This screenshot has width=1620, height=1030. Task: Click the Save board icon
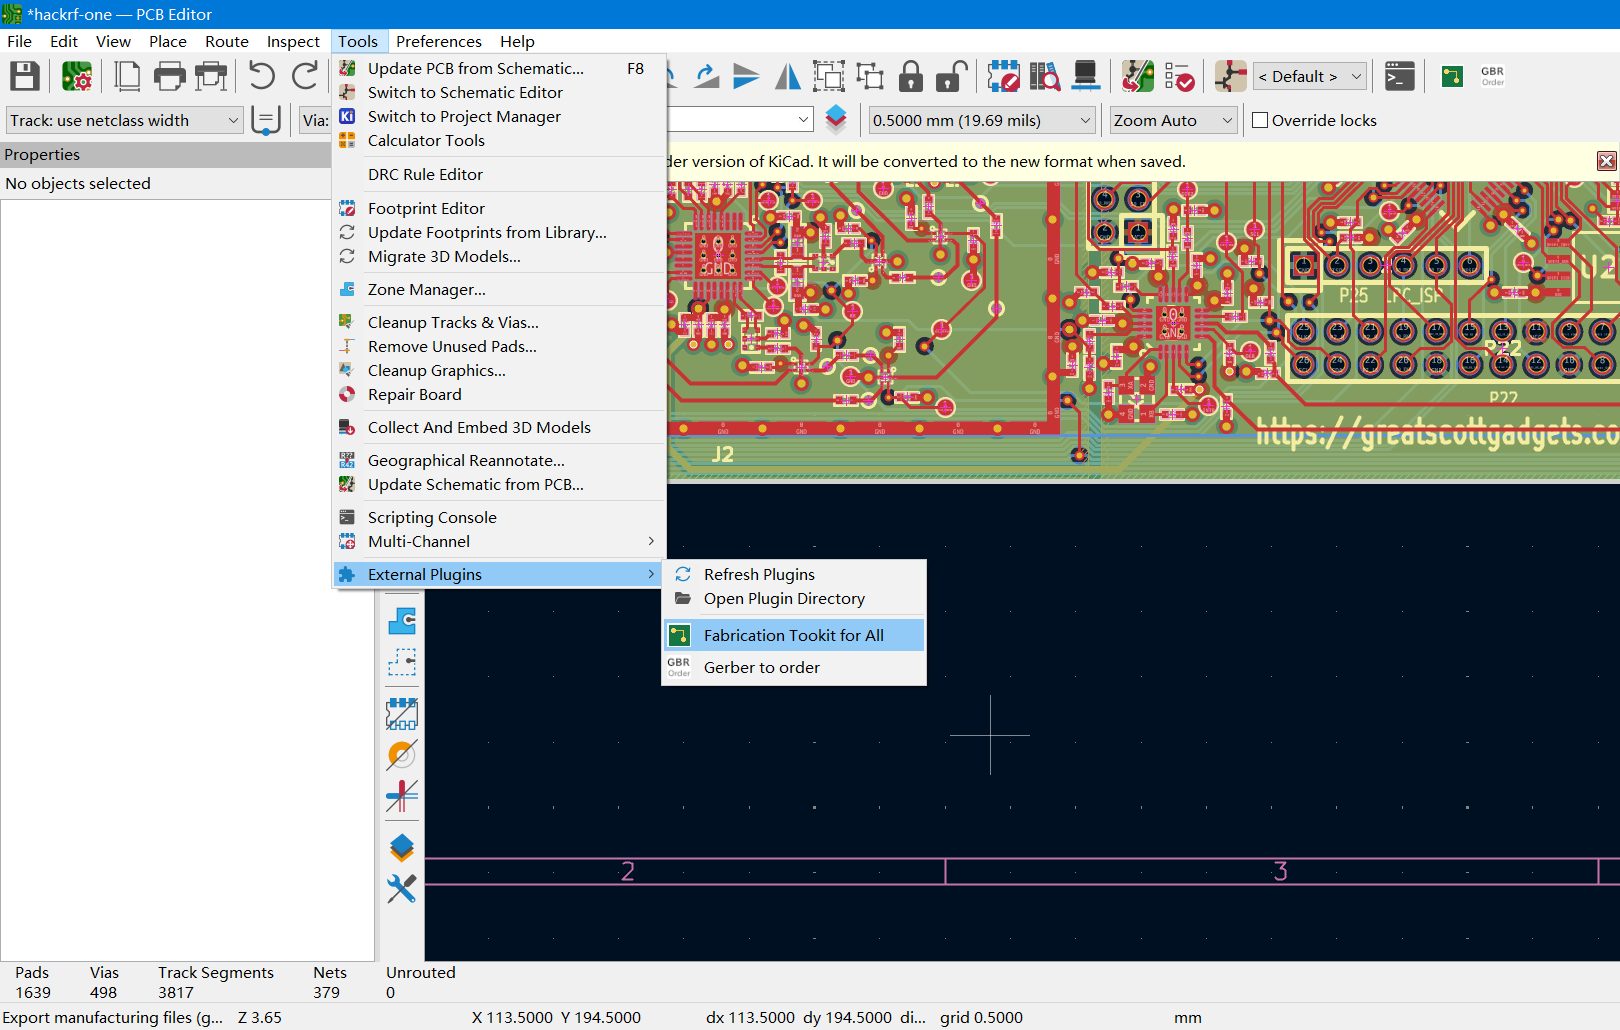[25, 77]
